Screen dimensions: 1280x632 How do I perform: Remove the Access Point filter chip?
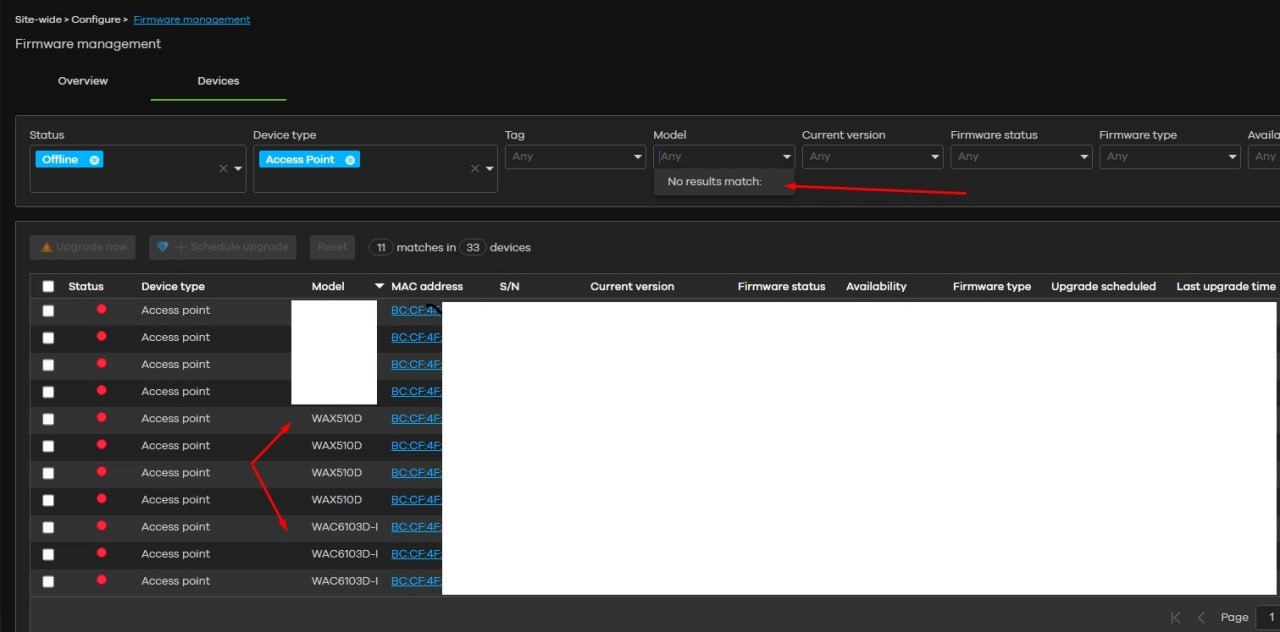coord(350,160)
